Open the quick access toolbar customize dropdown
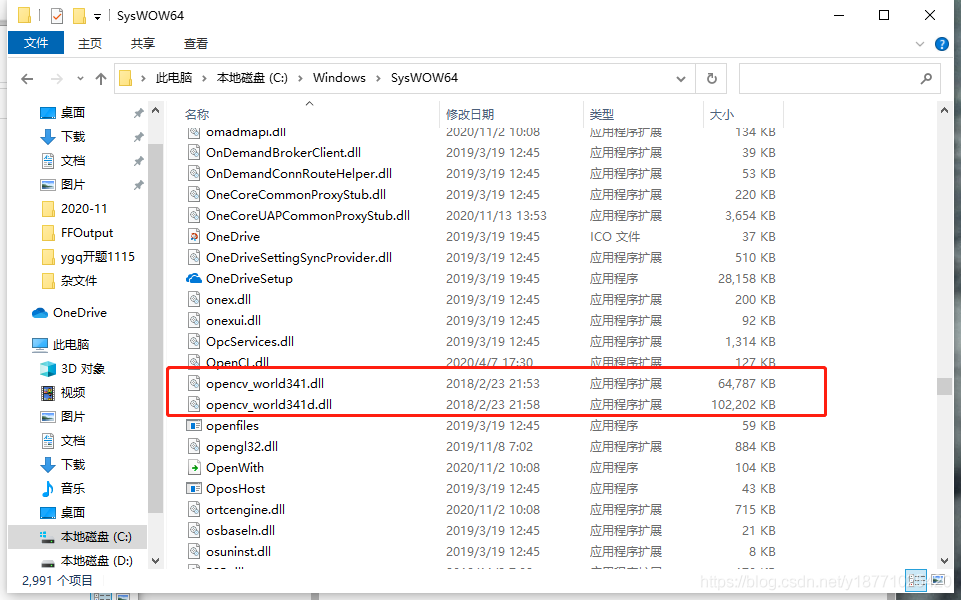Screen dimensions: 961x600 click(97, 17)
